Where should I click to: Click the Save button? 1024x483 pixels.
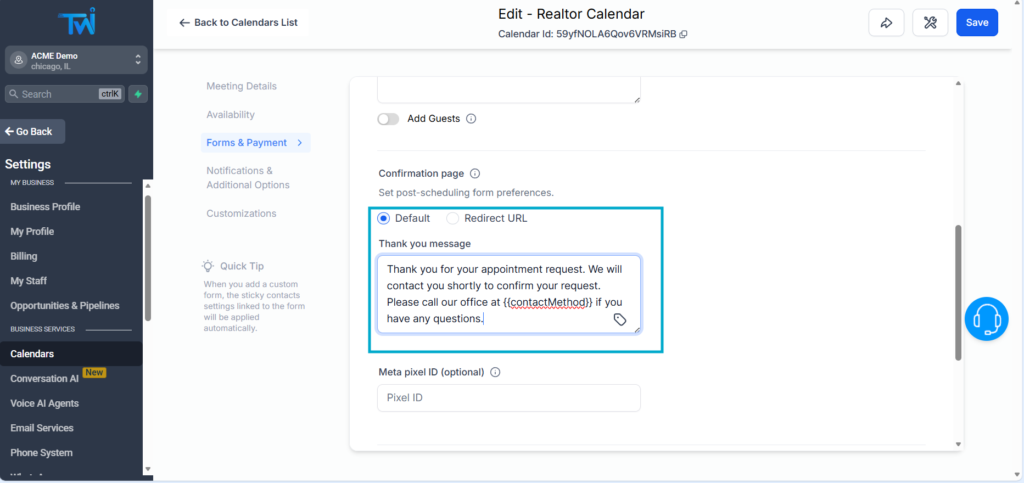[977, 23]
